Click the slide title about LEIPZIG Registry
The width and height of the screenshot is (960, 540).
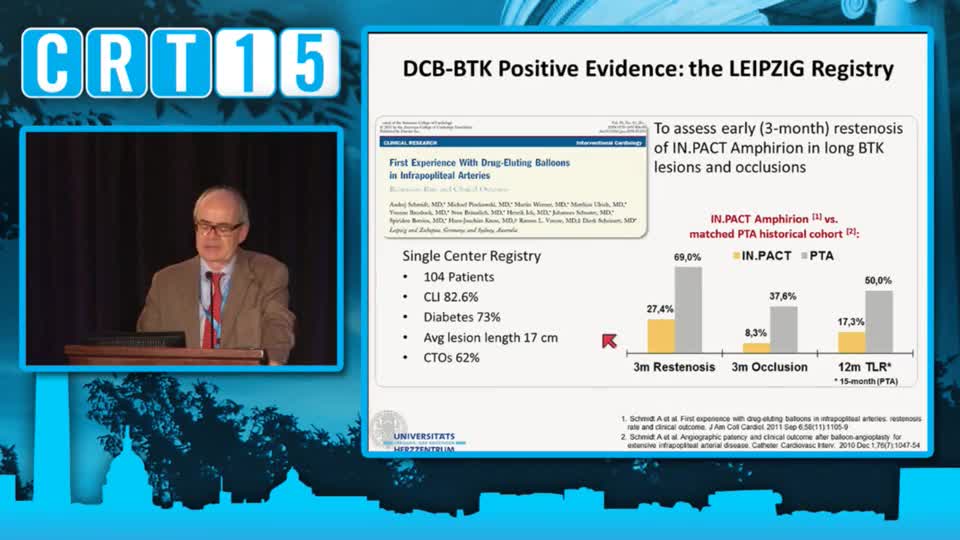click(647, 70)
